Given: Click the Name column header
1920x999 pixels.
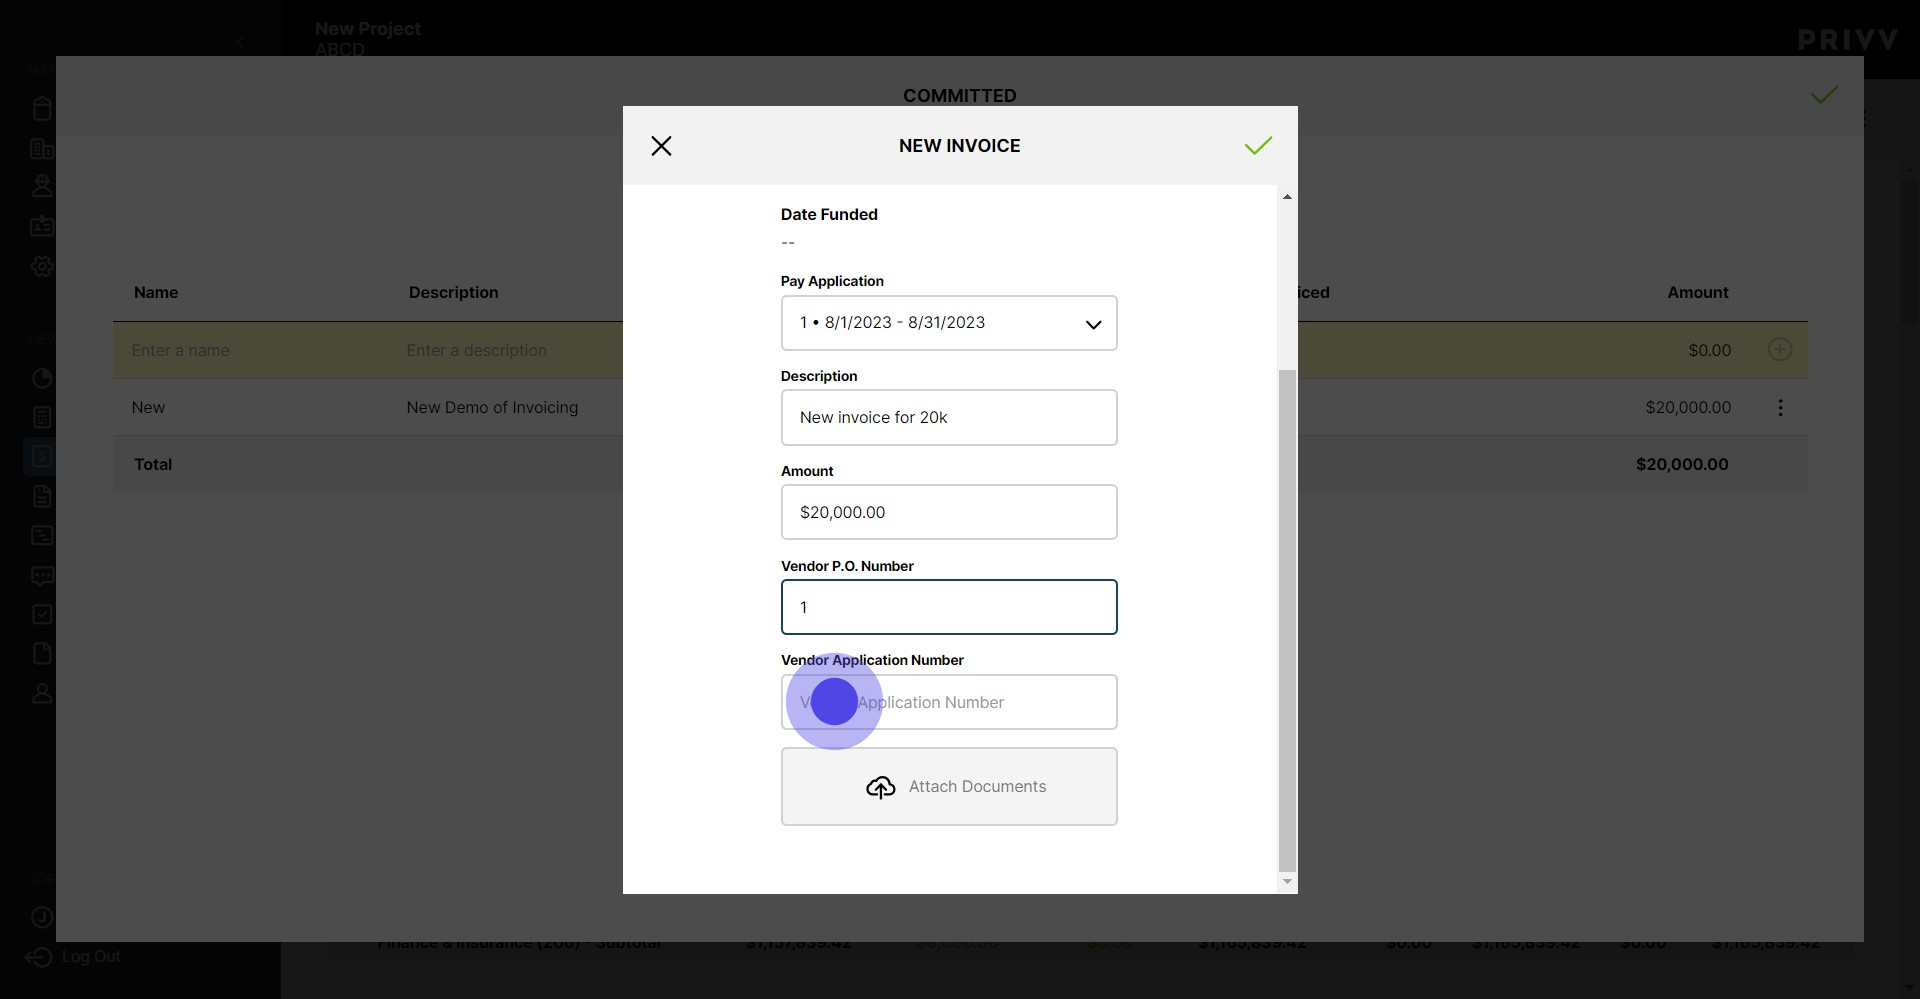Looking at the screenshot, I should 156,293.
